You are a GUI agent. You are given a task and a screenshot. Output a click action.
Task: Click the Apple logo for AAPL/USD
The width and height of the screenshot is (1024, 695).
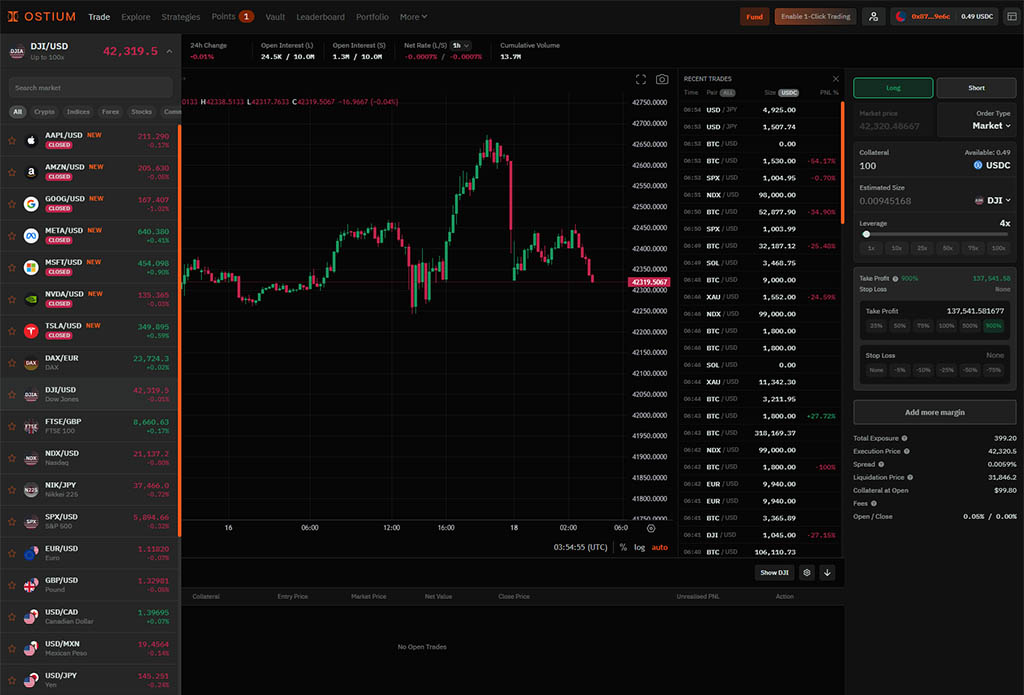[31, 140]
